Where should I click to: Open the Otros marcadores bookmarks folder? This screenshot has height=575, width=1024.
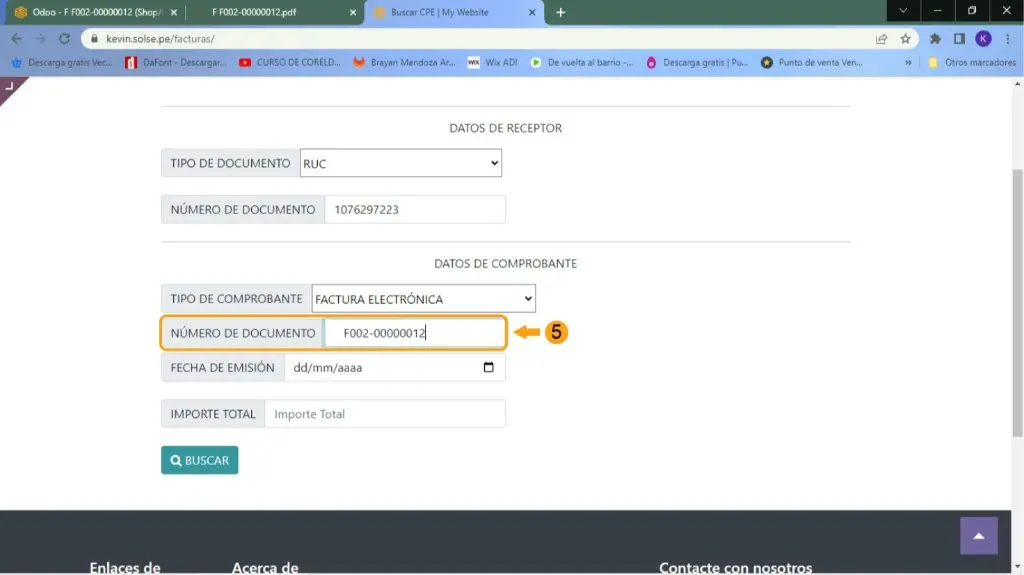click(970, 62)
